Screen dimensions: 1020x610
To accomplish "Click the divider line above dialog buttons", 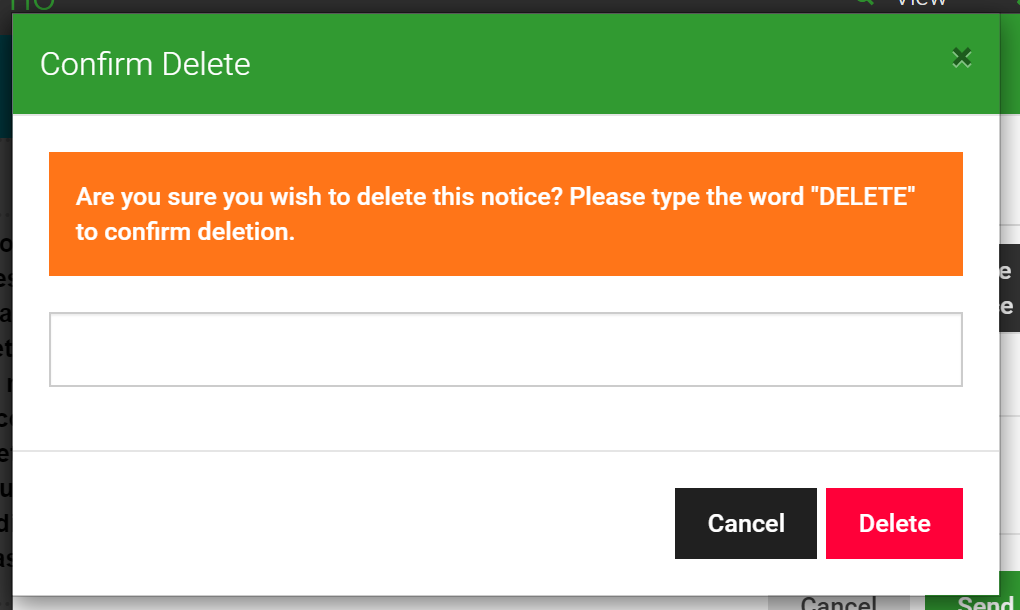I will click(x=505, y=451).
